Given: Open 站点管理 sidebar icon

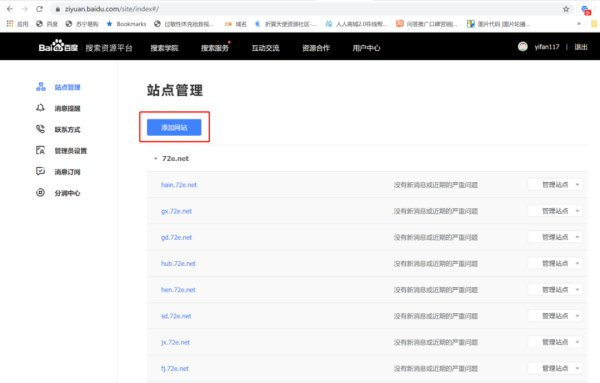Looking at the screenshot, I should 41,87.
